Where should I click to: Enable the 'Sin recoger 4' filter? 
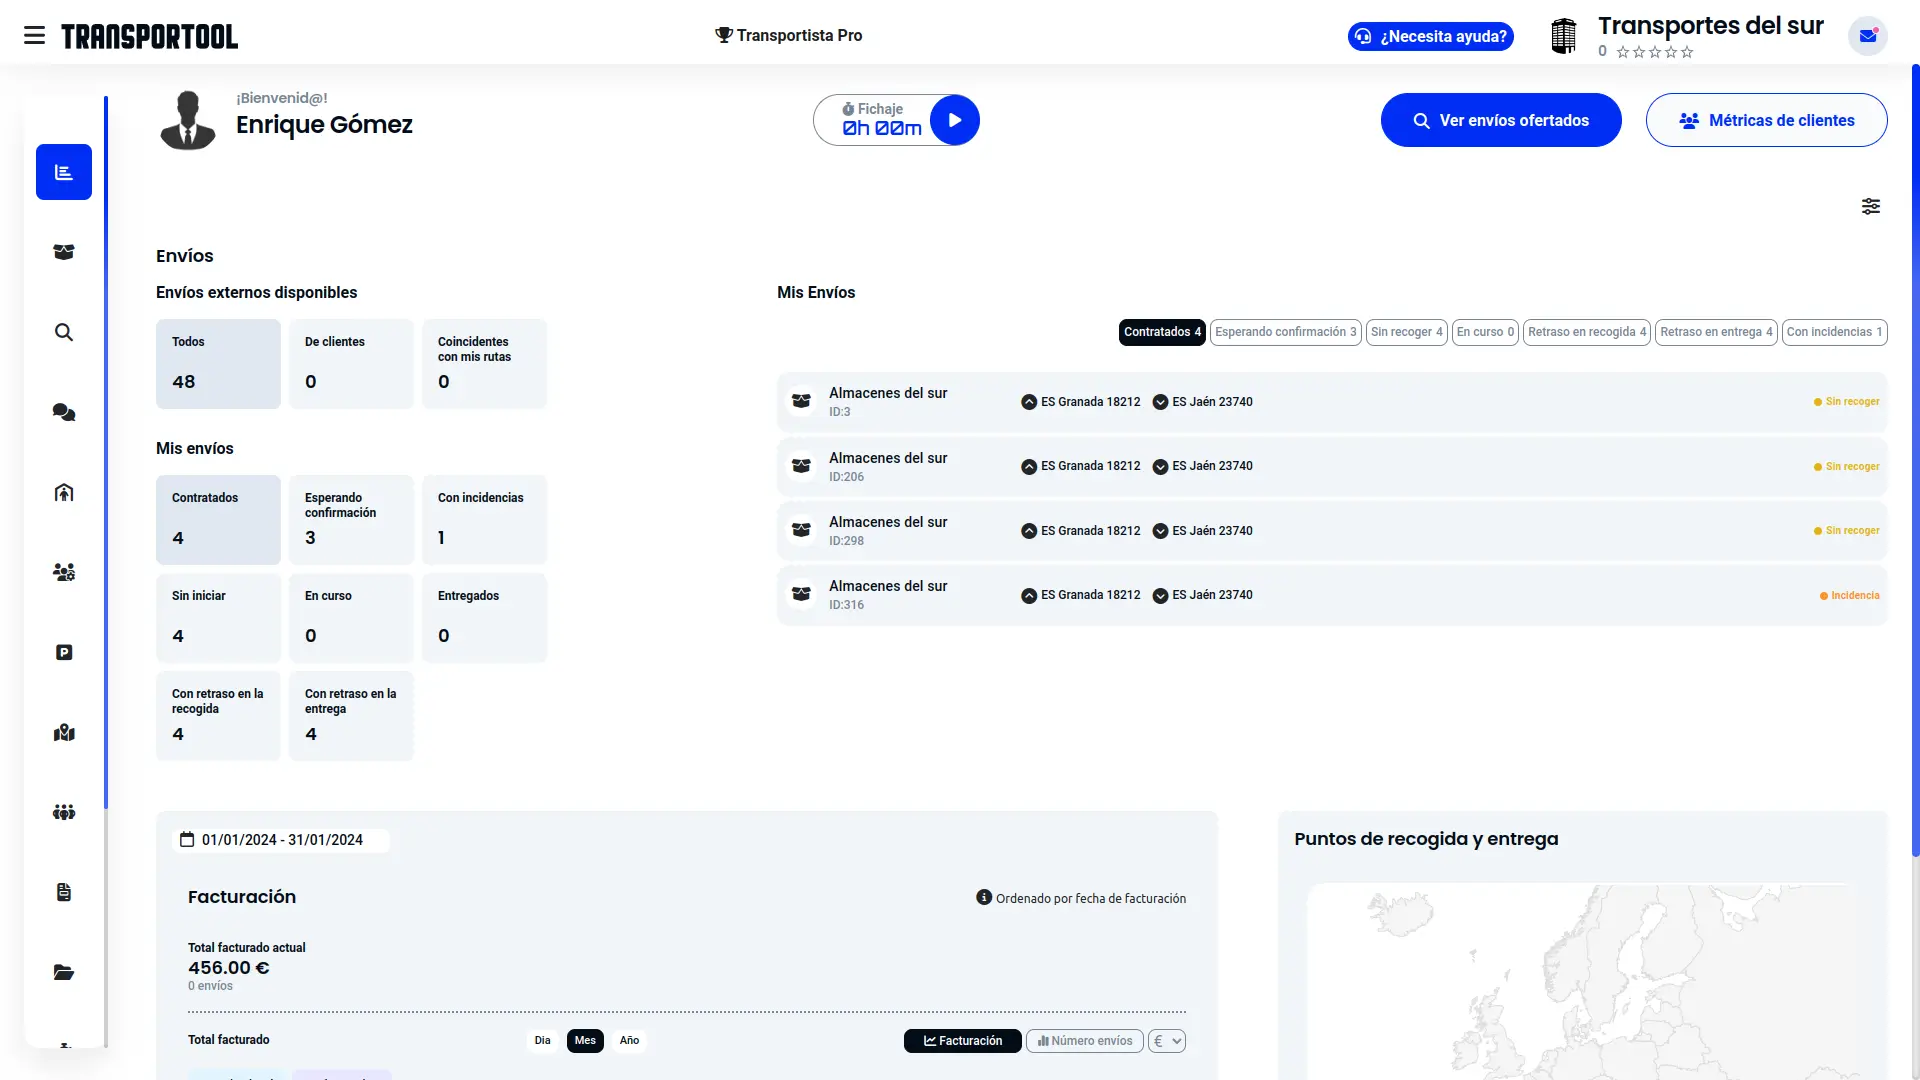[x=1406, y=332]
